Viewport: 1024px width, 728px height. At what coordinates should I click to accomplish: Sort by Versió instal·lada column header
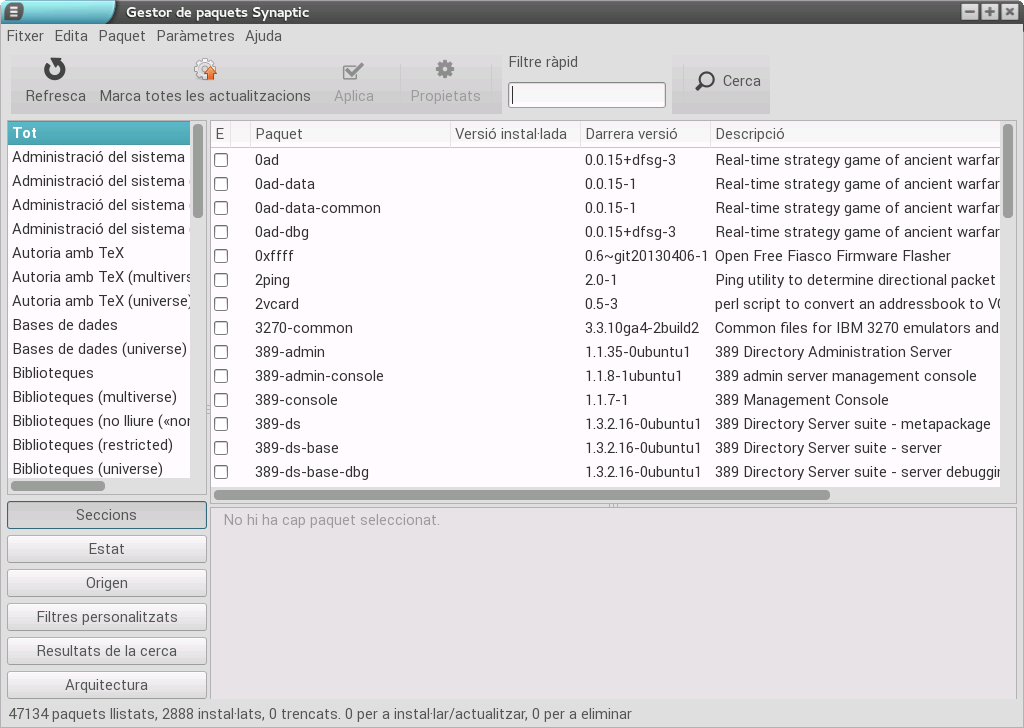click(513, 134)
